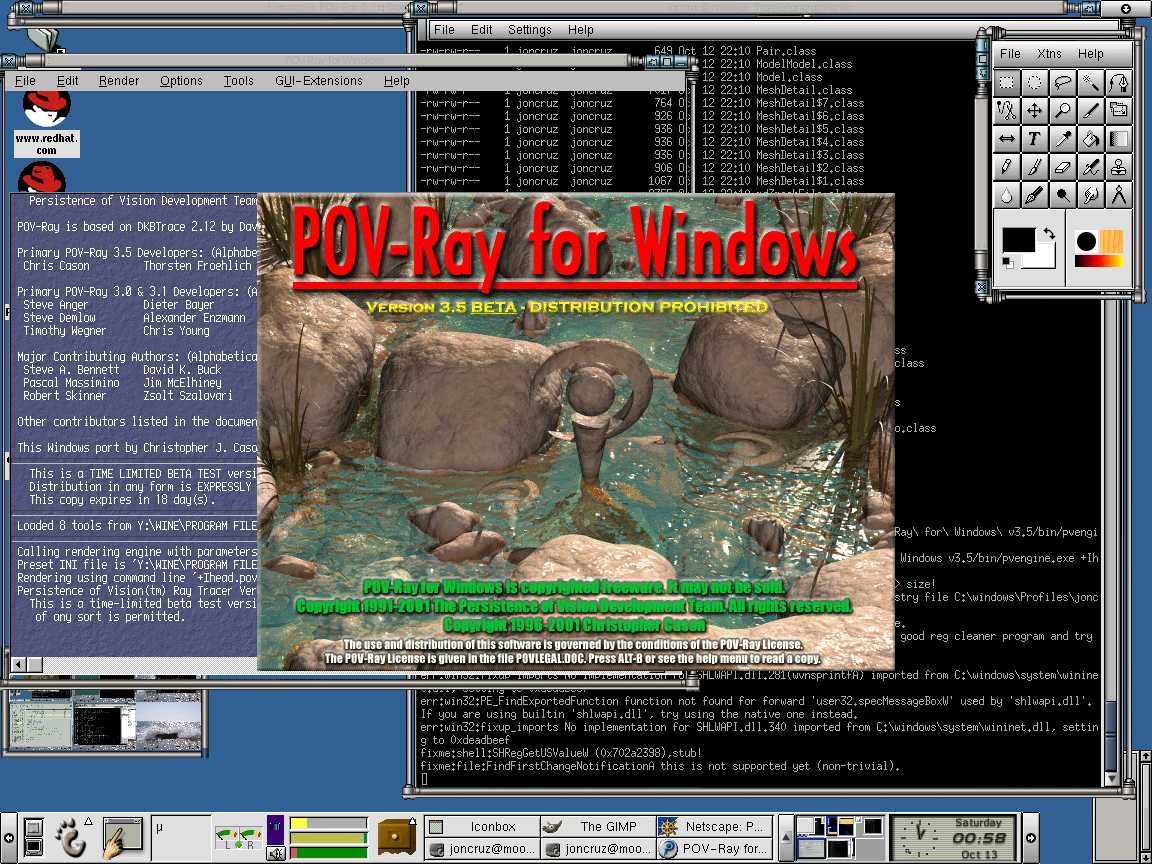Select the Move tool in toolbox
The height and width of the screenshot is (864, 1152).
pyautogui.click(x=1035, y=111)
